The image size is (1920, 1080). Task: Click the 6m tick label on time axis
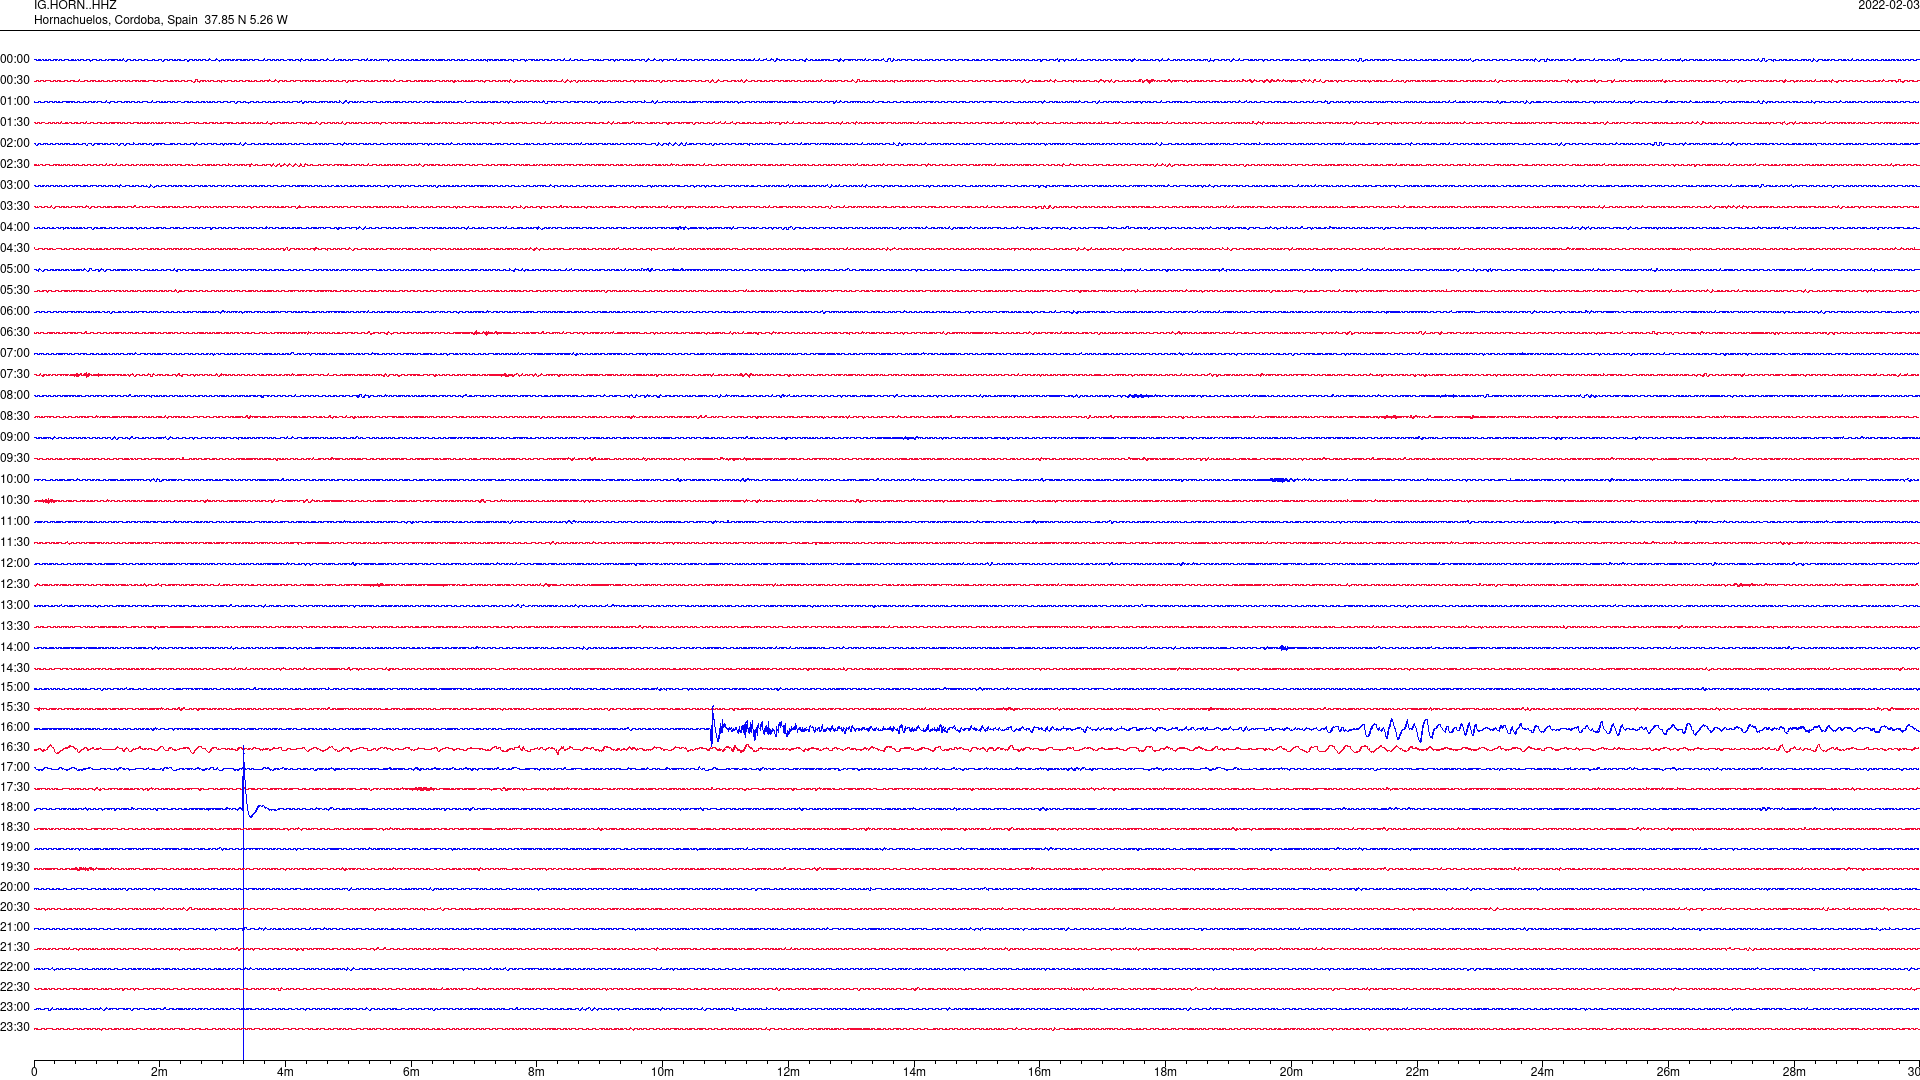click(x=411, y=1072)
